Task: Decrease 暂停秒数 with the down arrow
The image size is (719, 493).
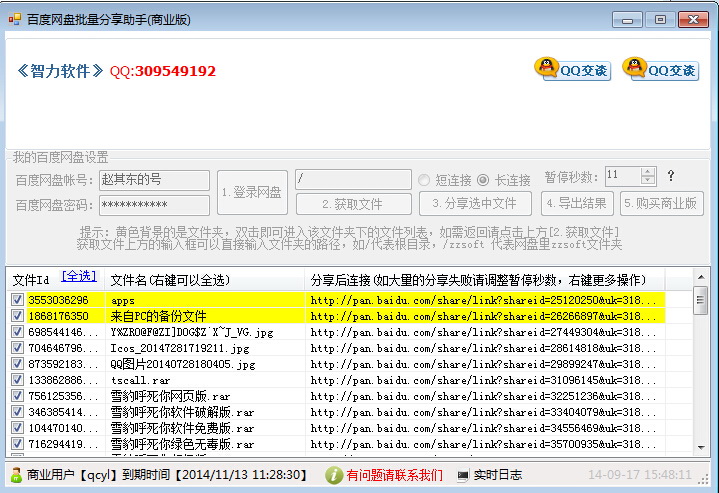Action: (x=648, y=180)
